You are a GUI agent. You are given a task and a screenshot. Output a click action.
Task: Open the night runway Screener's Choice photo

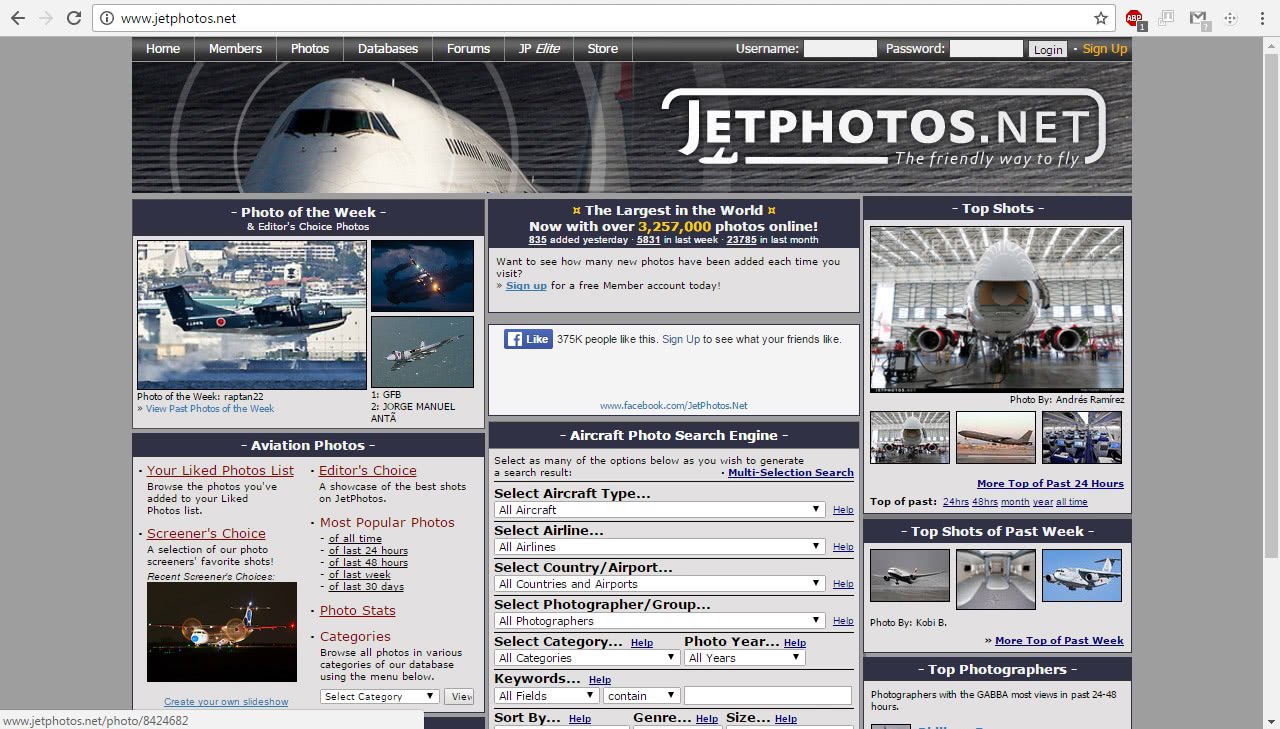[x=222, y=632]
